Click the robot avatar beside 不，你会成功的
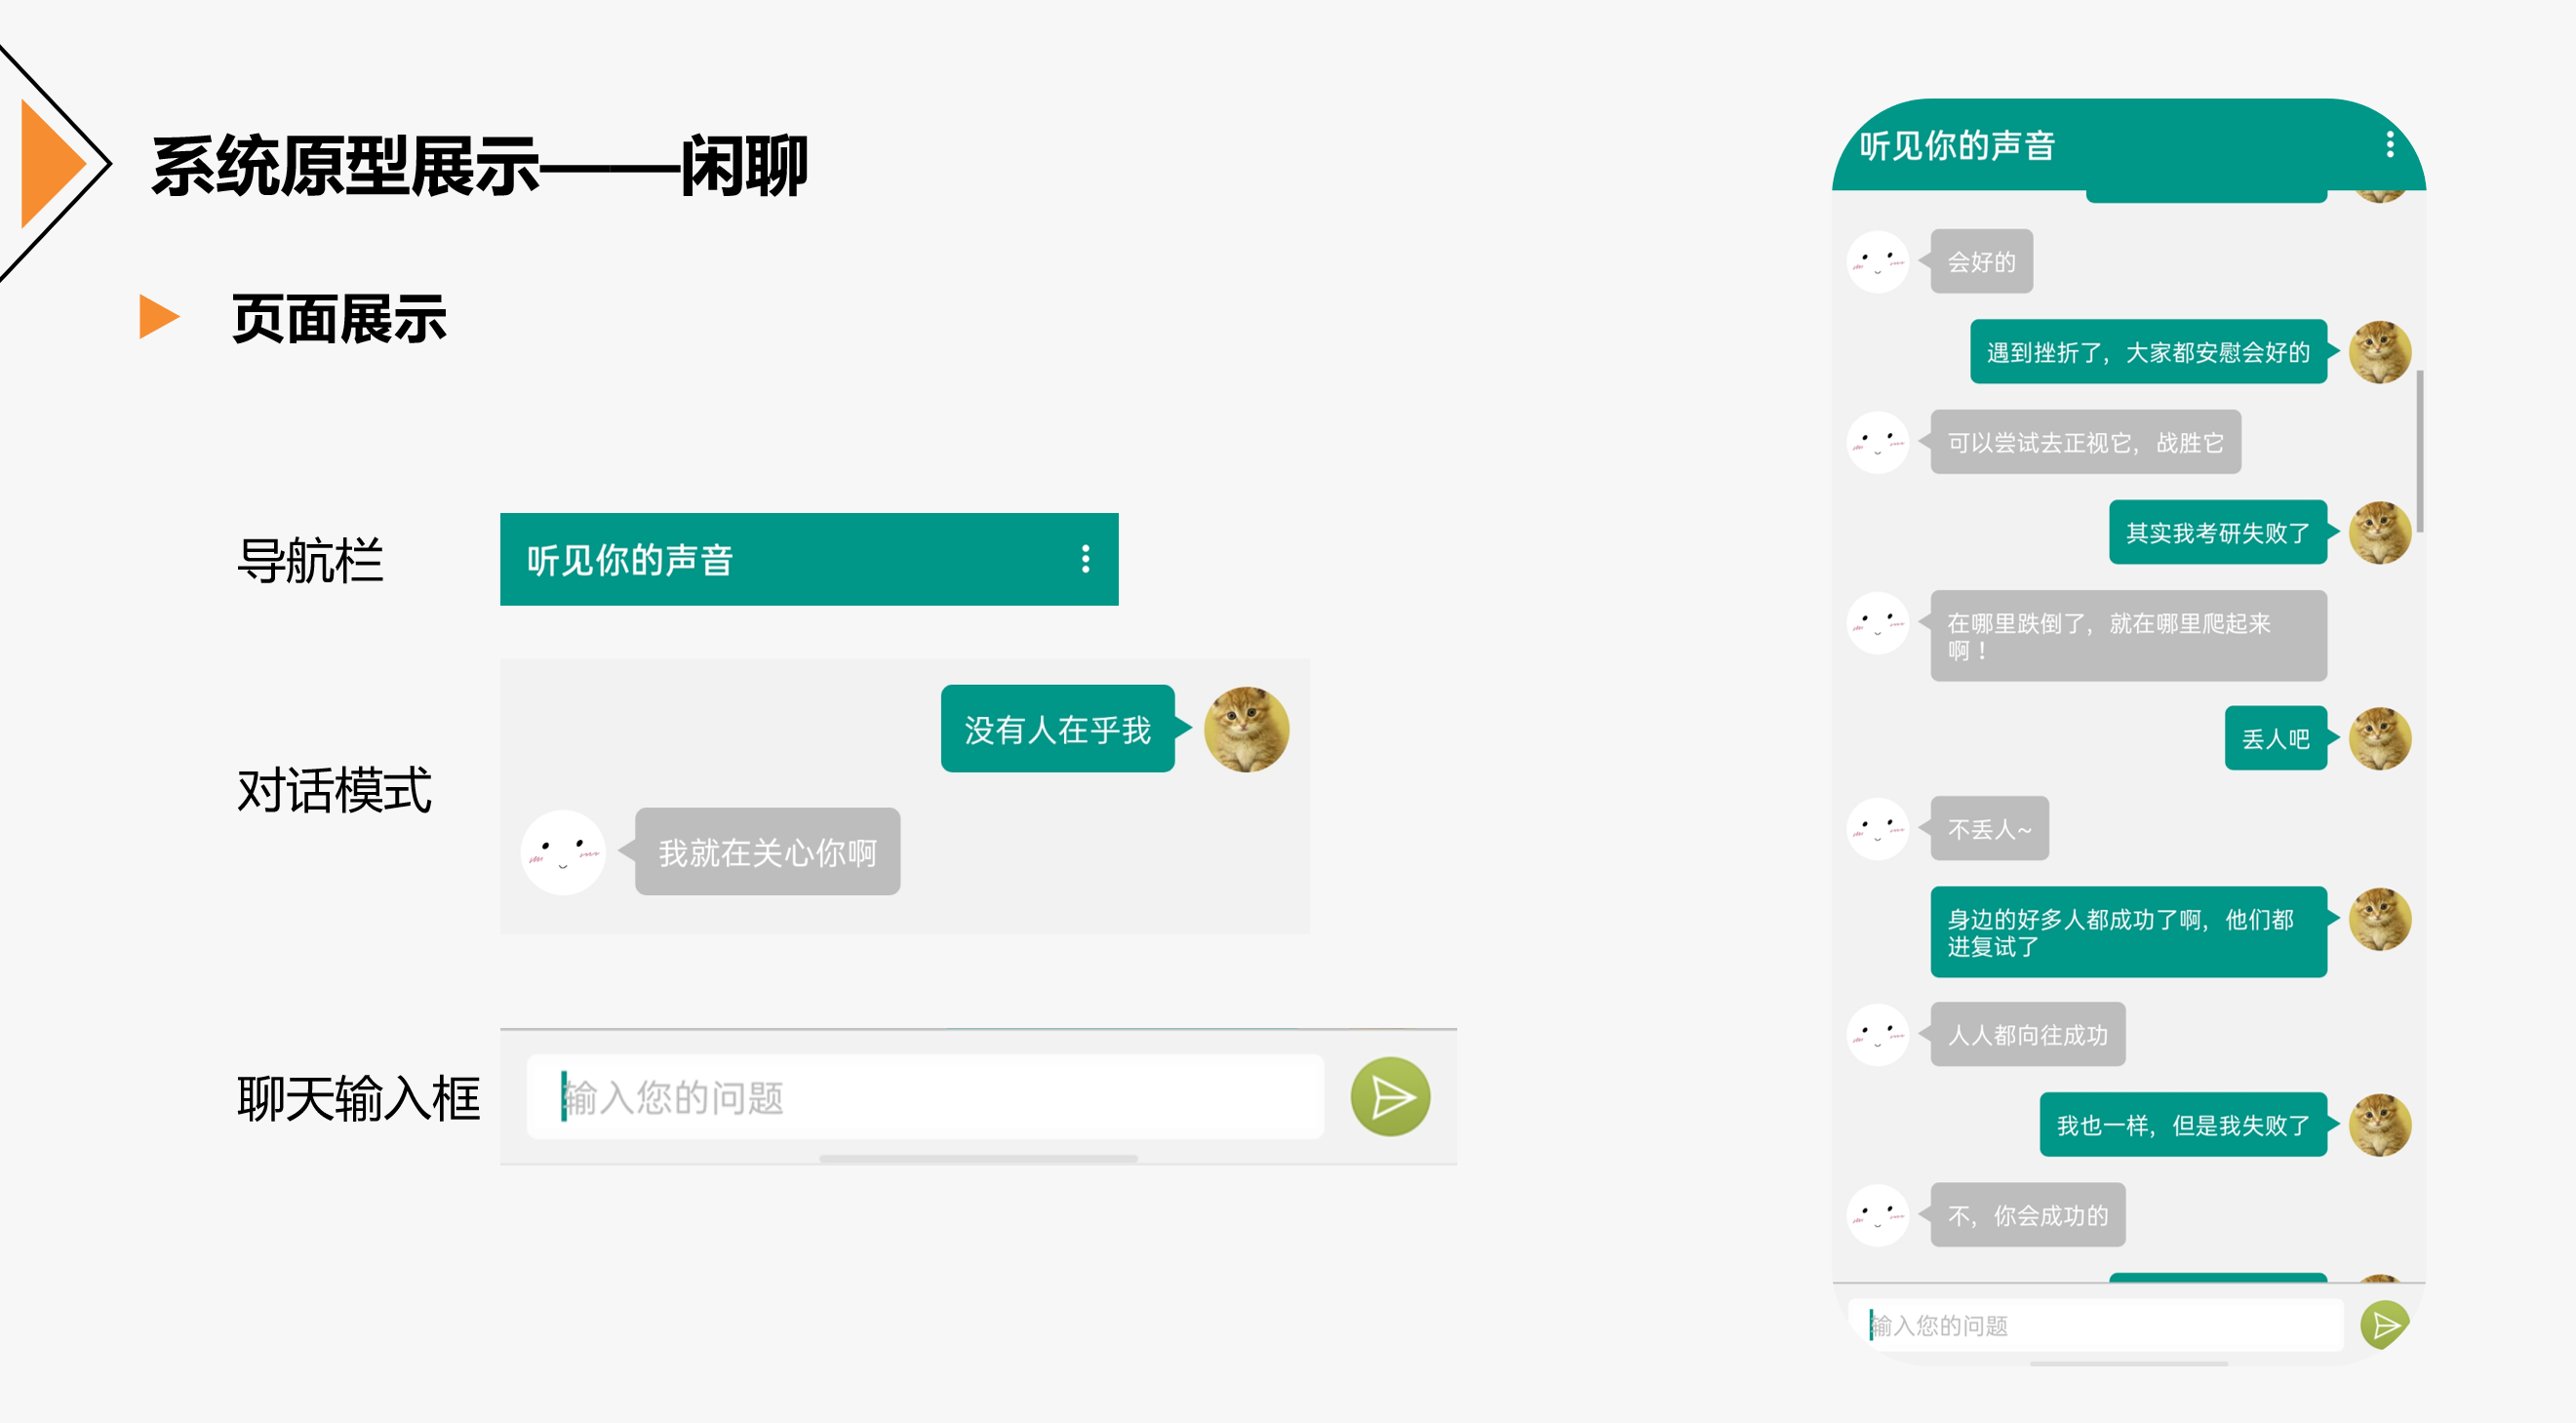The image size is (2576, 1423). pos(1878,1215)
